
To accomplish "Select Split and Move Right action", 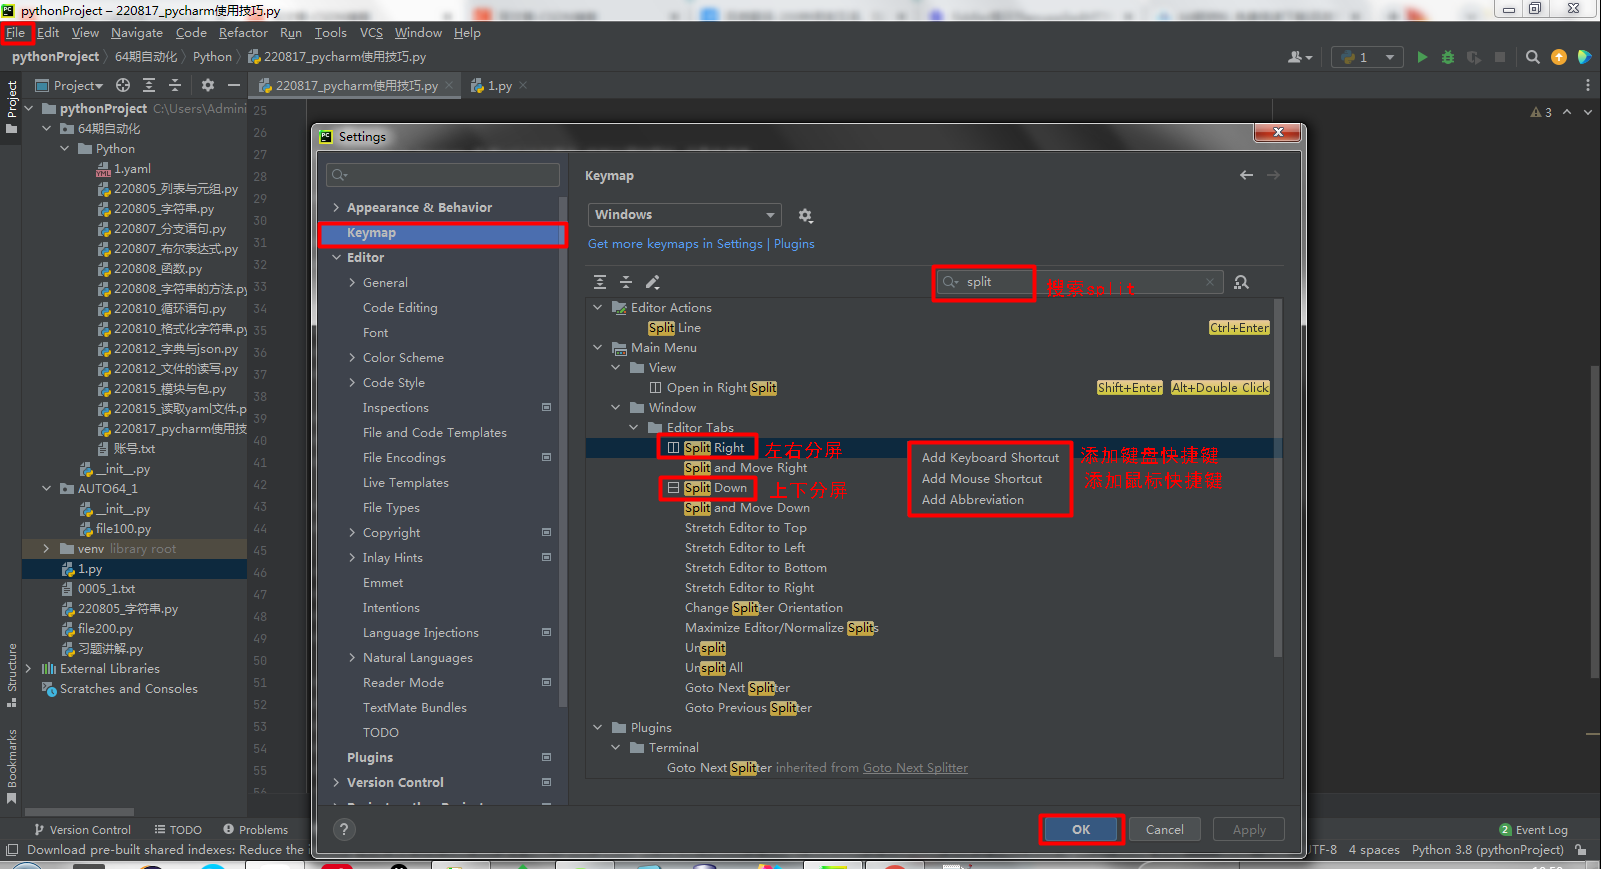I will (x=745, y=468).
